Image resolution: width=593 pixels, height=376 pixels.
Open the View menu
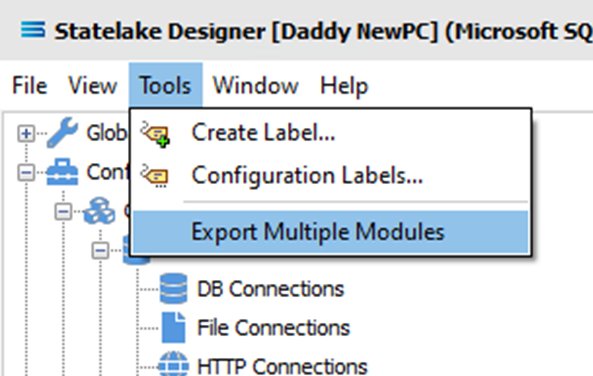[x=93, y=85]
